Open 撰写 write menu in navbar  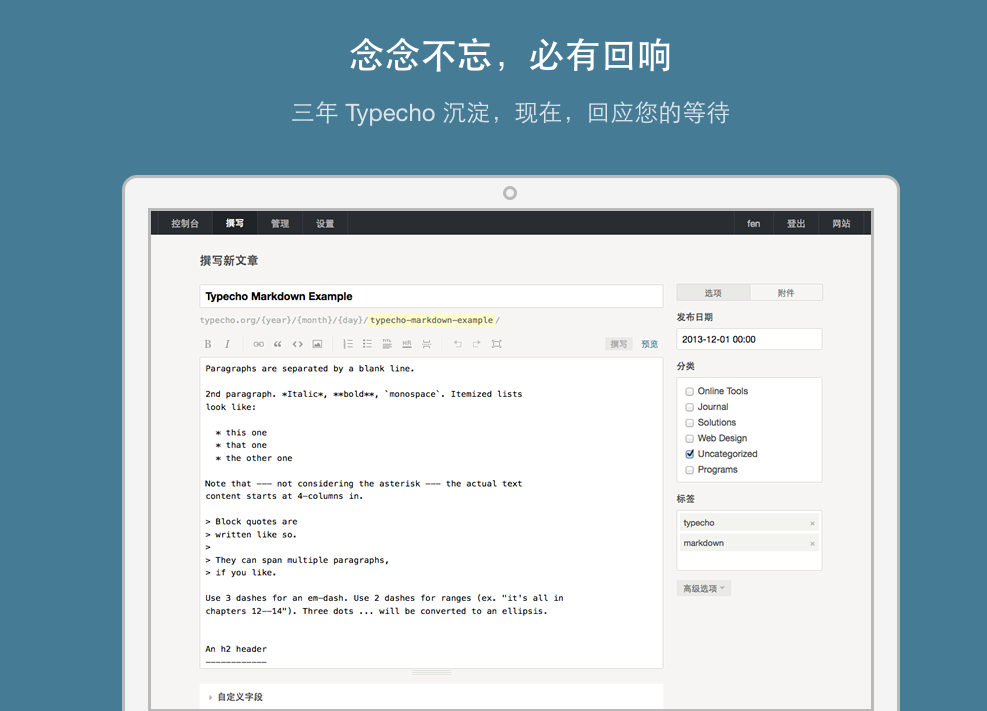(235, 223)
